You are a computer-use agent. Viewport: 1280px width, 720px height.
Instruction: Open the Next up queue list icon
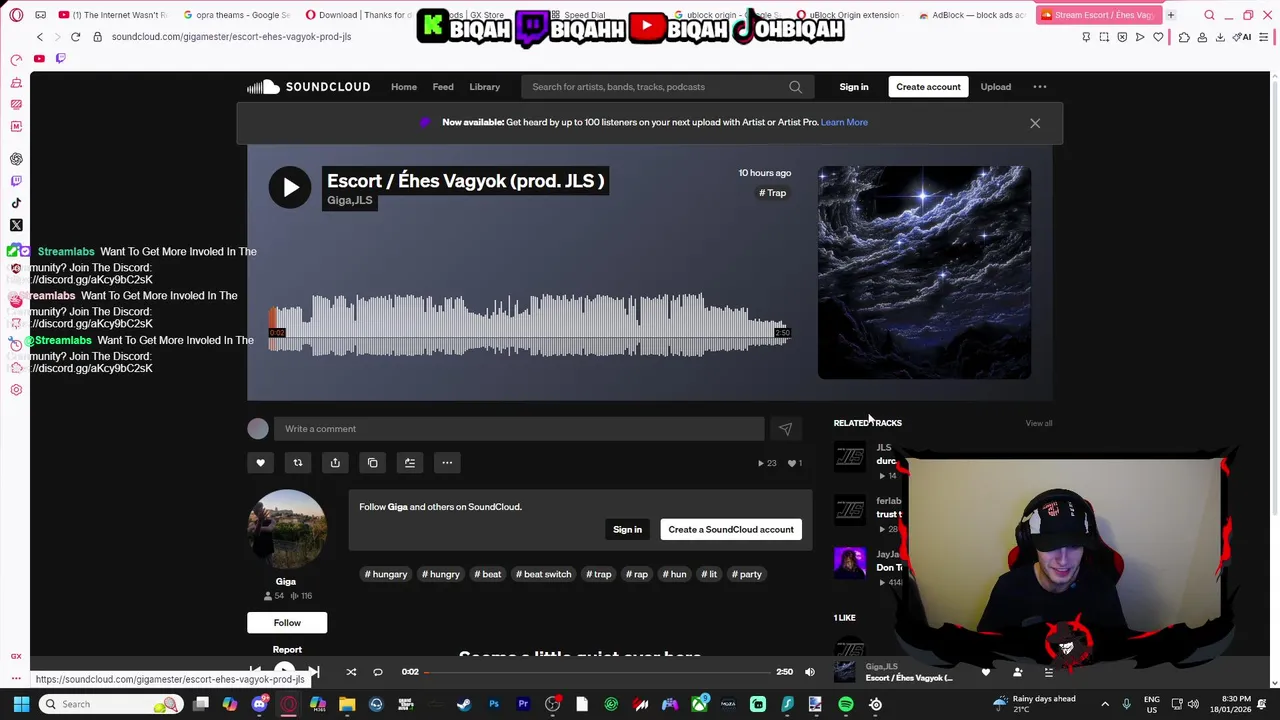[1048, 672]
